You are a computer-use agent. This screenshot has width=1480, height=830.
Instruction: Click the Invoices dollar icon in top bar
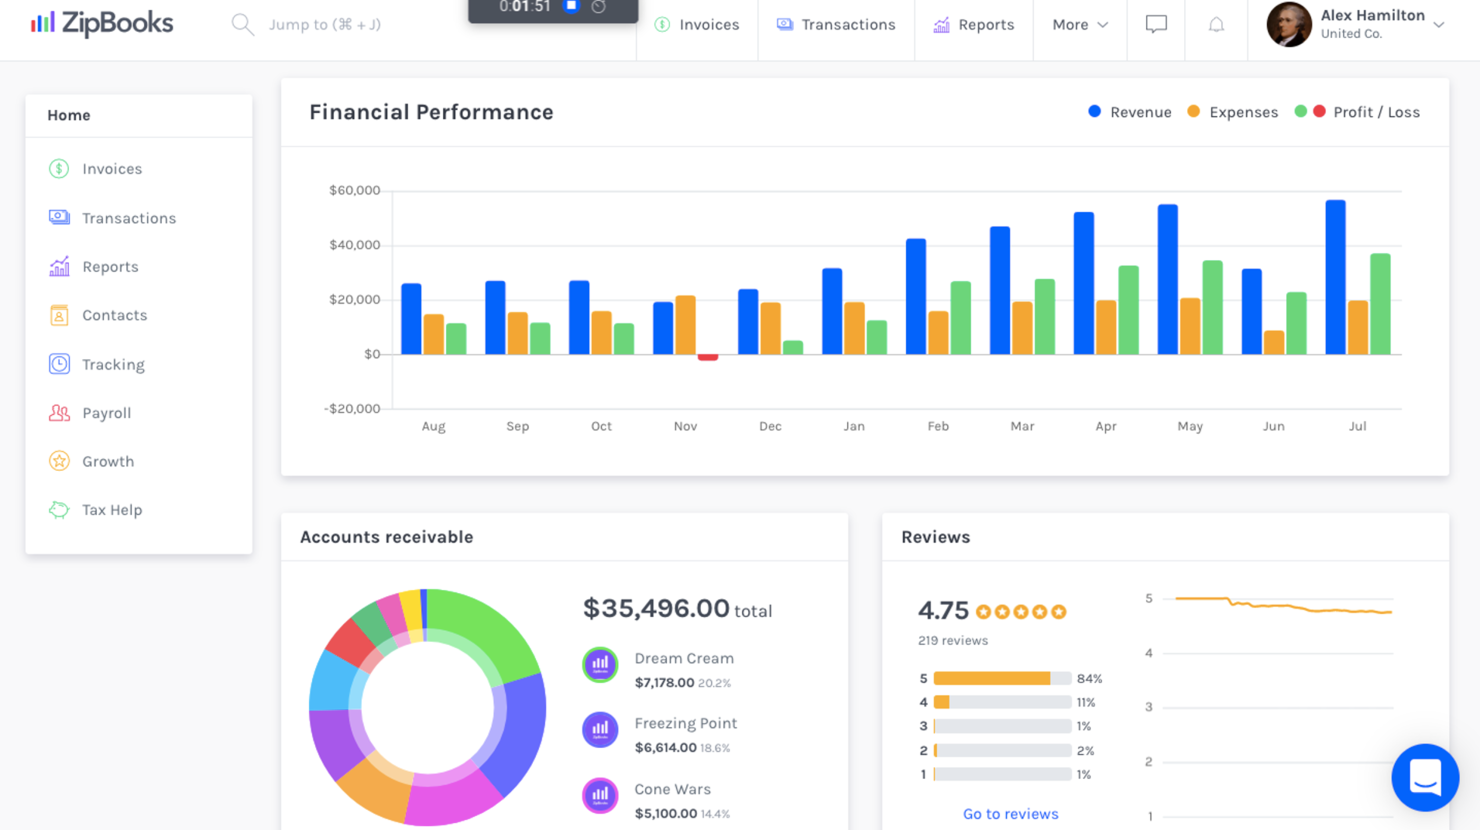coord(662,24)
